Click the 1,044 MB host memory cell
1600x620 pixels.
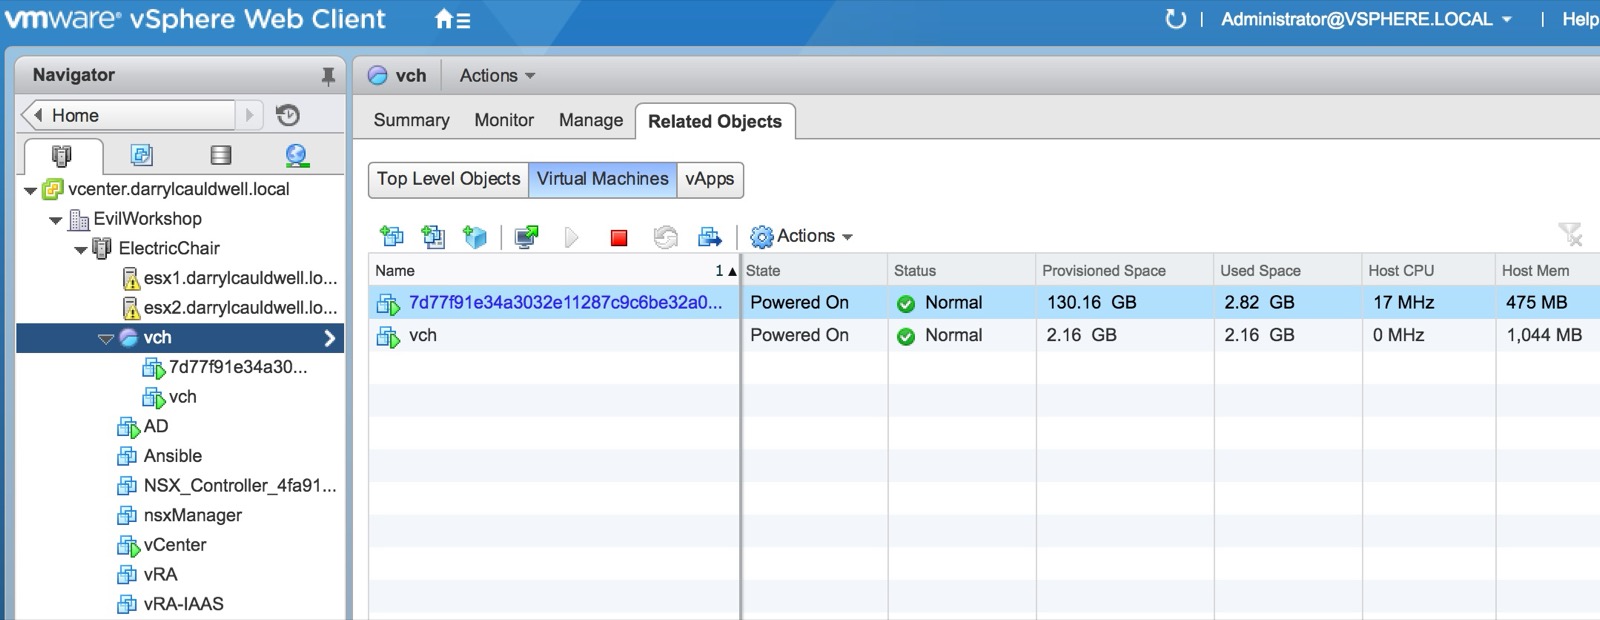coord(1544,335)
